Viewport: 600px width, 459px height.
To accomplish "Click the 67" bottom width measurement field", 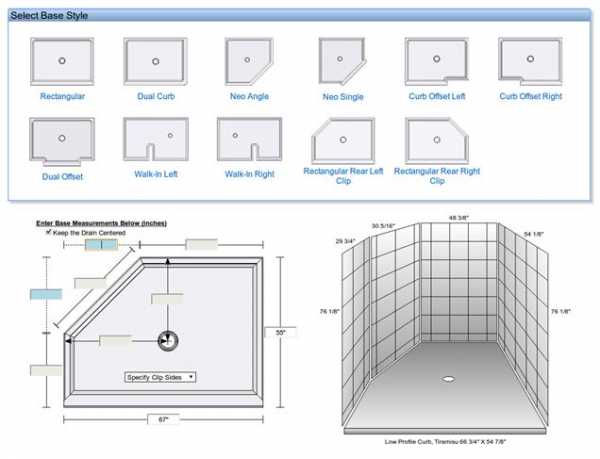I will point(163,420).
